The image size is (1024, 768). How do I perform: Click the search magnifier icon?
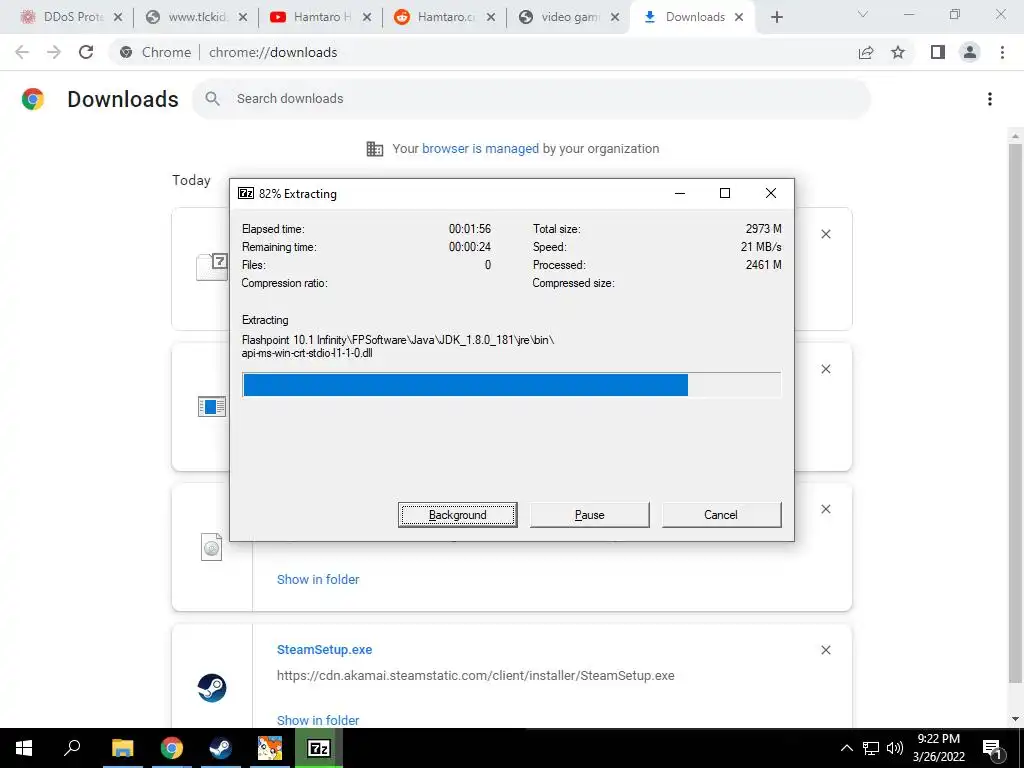tap(212, 99)
